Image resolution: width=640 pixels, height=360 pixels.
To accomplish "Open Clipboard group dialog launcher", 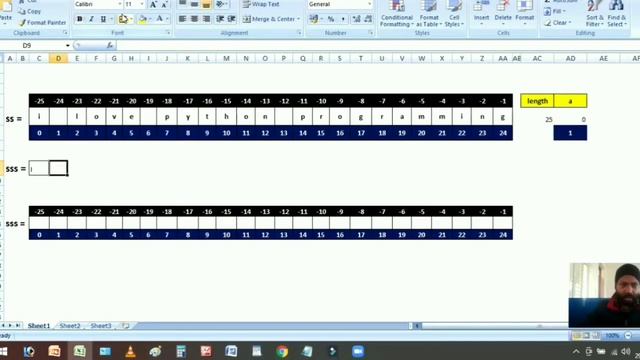I will 65,33.
